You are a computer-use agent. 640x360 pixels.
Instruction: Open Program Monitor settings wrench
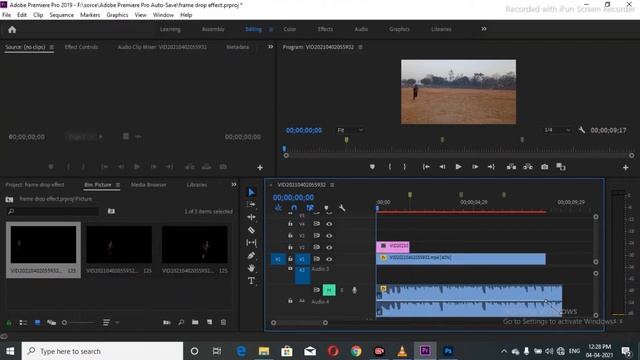click(582, 130)
